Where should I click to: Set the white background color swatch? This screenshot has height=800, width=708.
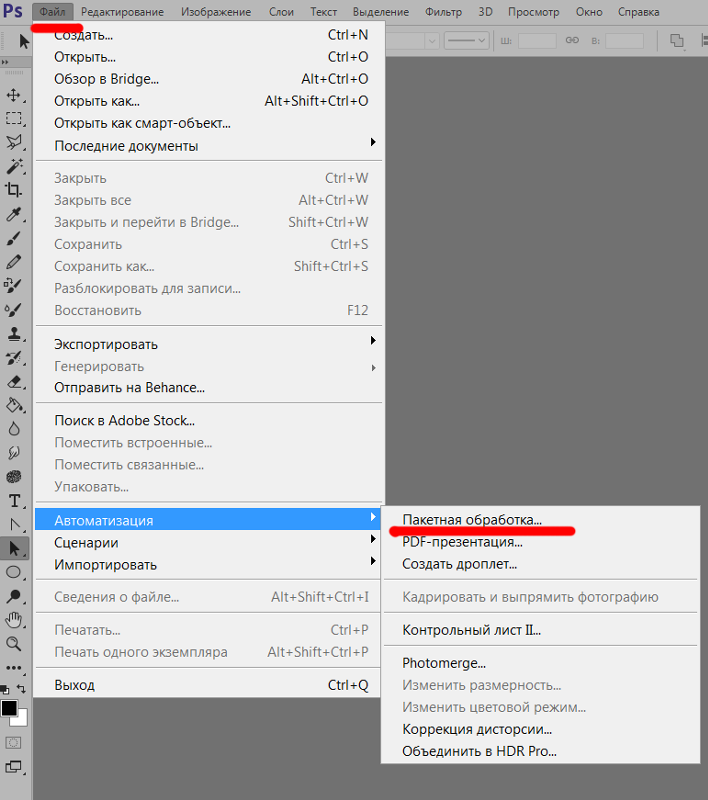[22, 720]
